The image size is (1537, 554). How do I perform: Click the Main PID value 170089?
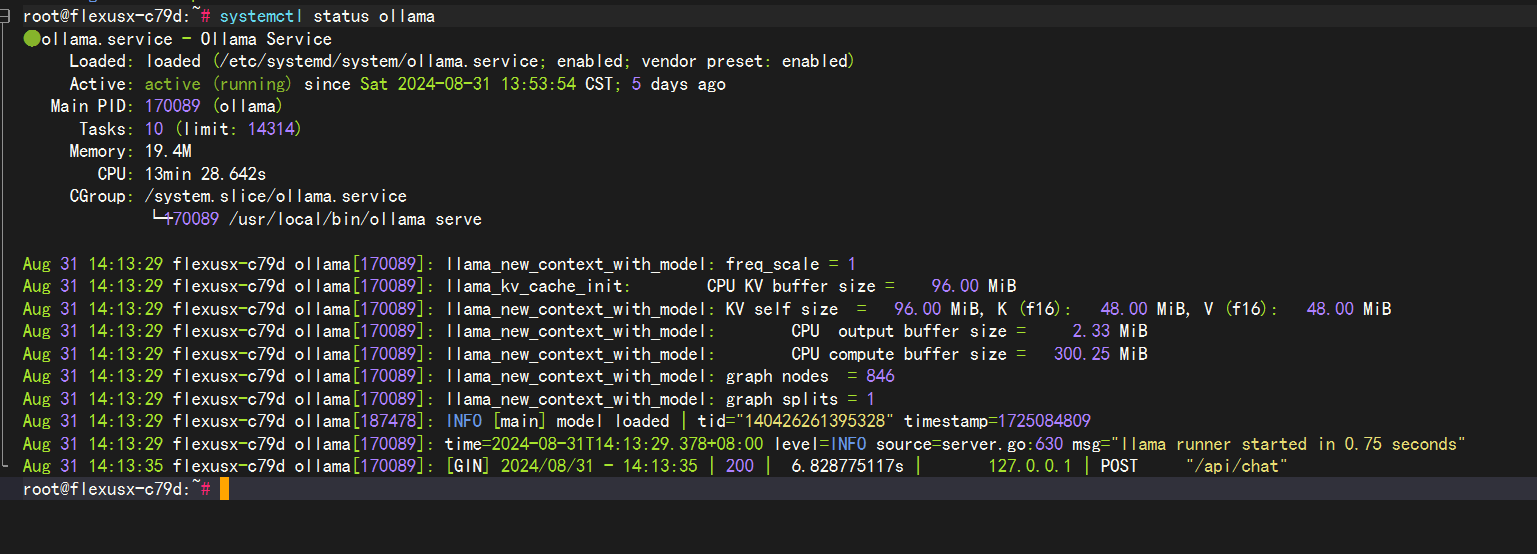coord(172,106)
